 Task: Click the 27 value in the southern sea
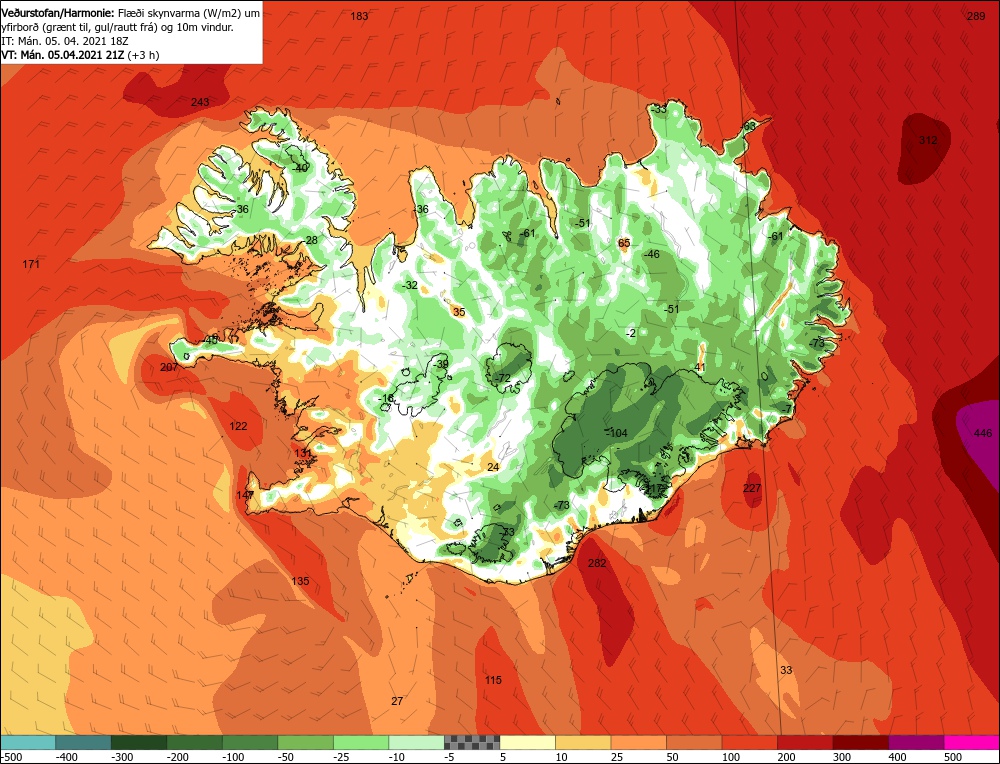point(397,701)
